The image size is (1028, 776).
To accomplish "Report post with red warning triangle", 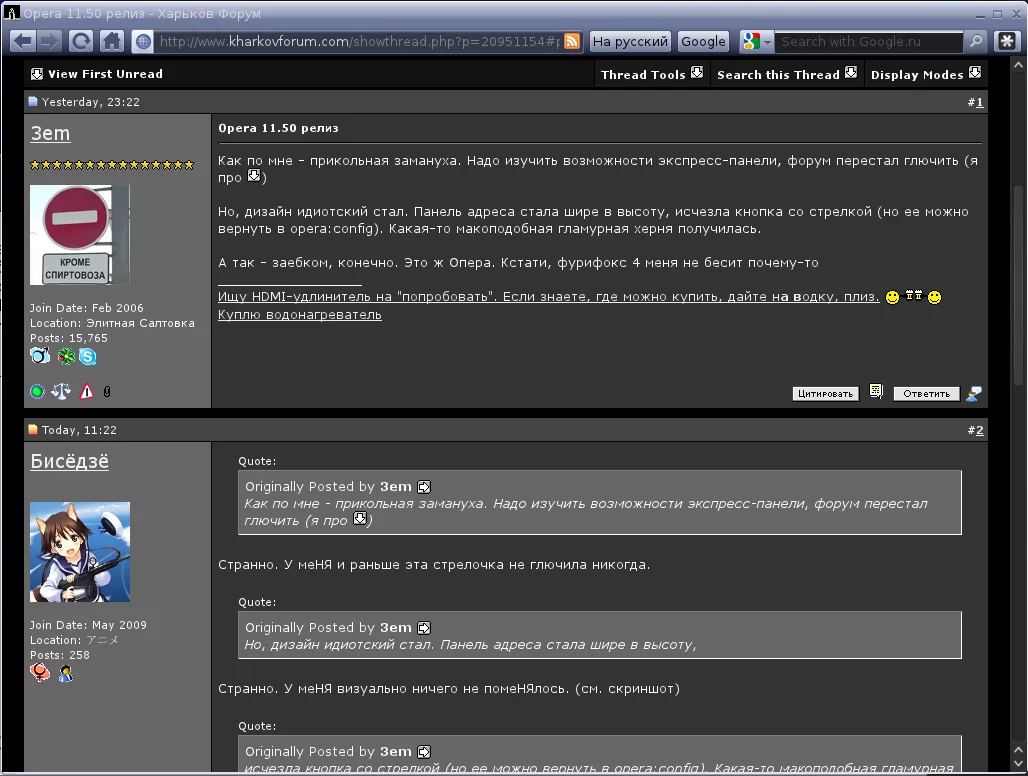I will [87, 391].
